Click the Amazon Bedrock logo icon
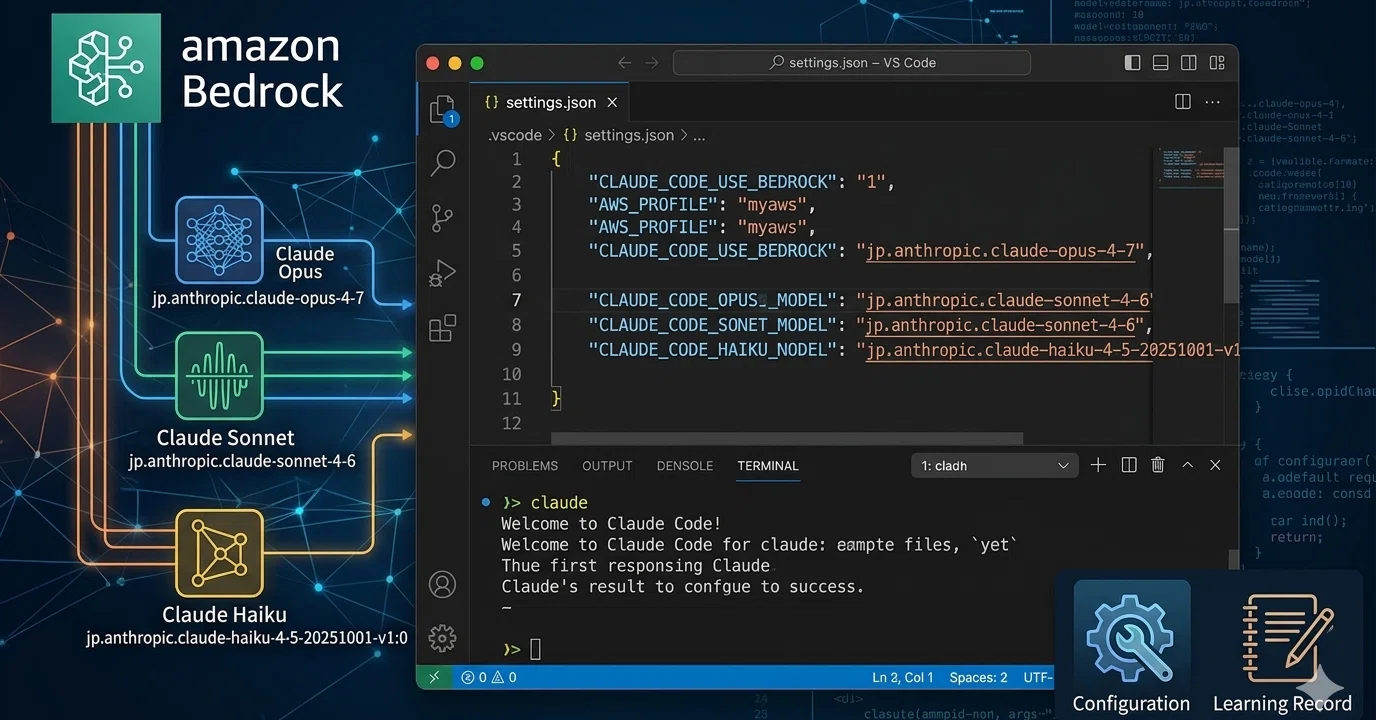Screen dimensions: 1376x720 [x=107, y=68]
